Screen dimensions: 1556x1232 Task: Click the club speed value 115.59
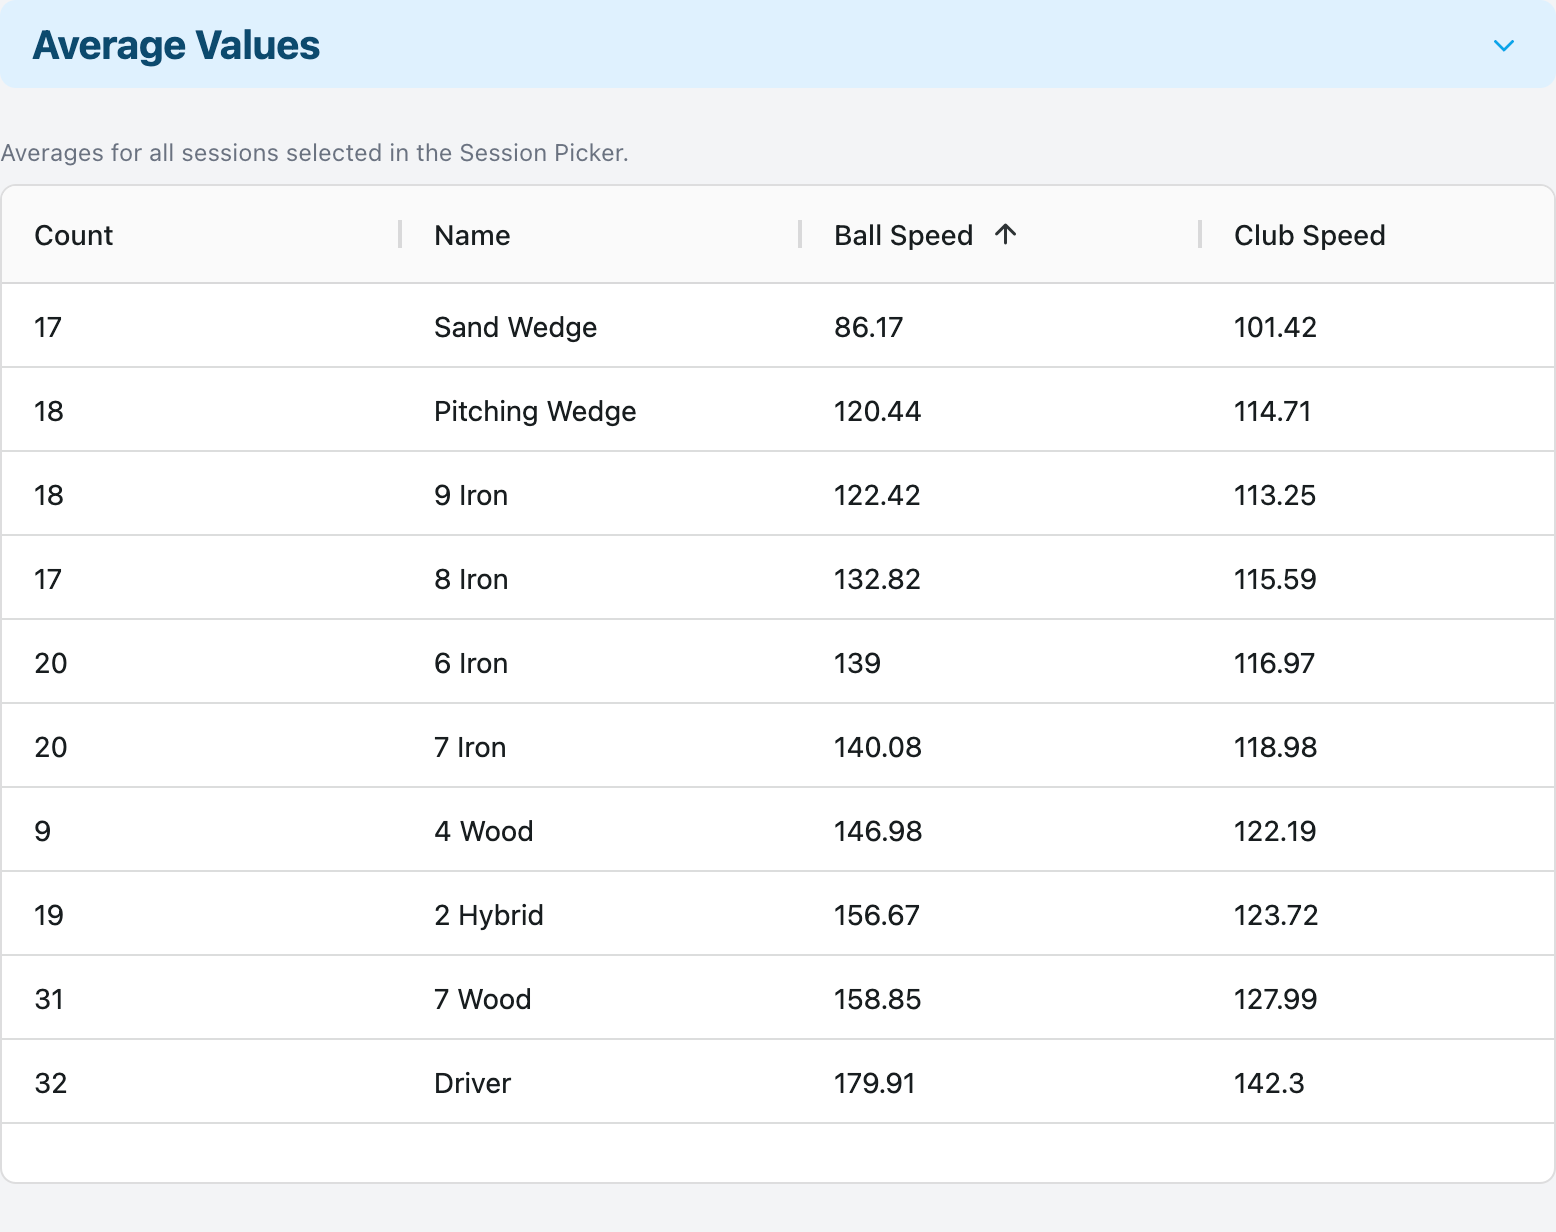(1275, 579)
